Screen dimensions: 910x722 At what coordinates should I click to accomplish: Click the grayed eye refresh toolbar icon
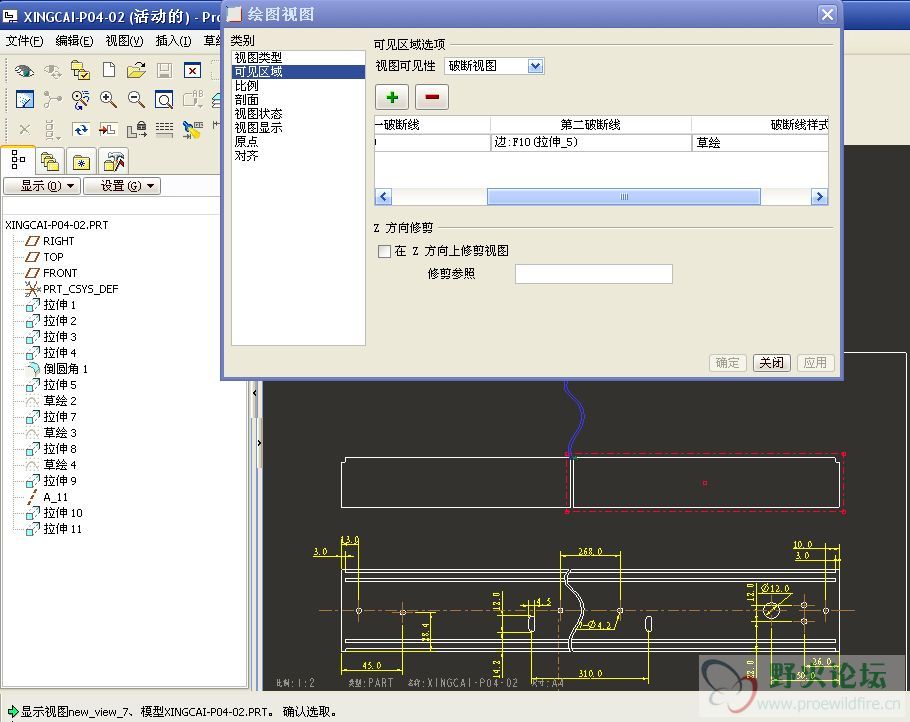pyautogui.click(x=52, y=71)
